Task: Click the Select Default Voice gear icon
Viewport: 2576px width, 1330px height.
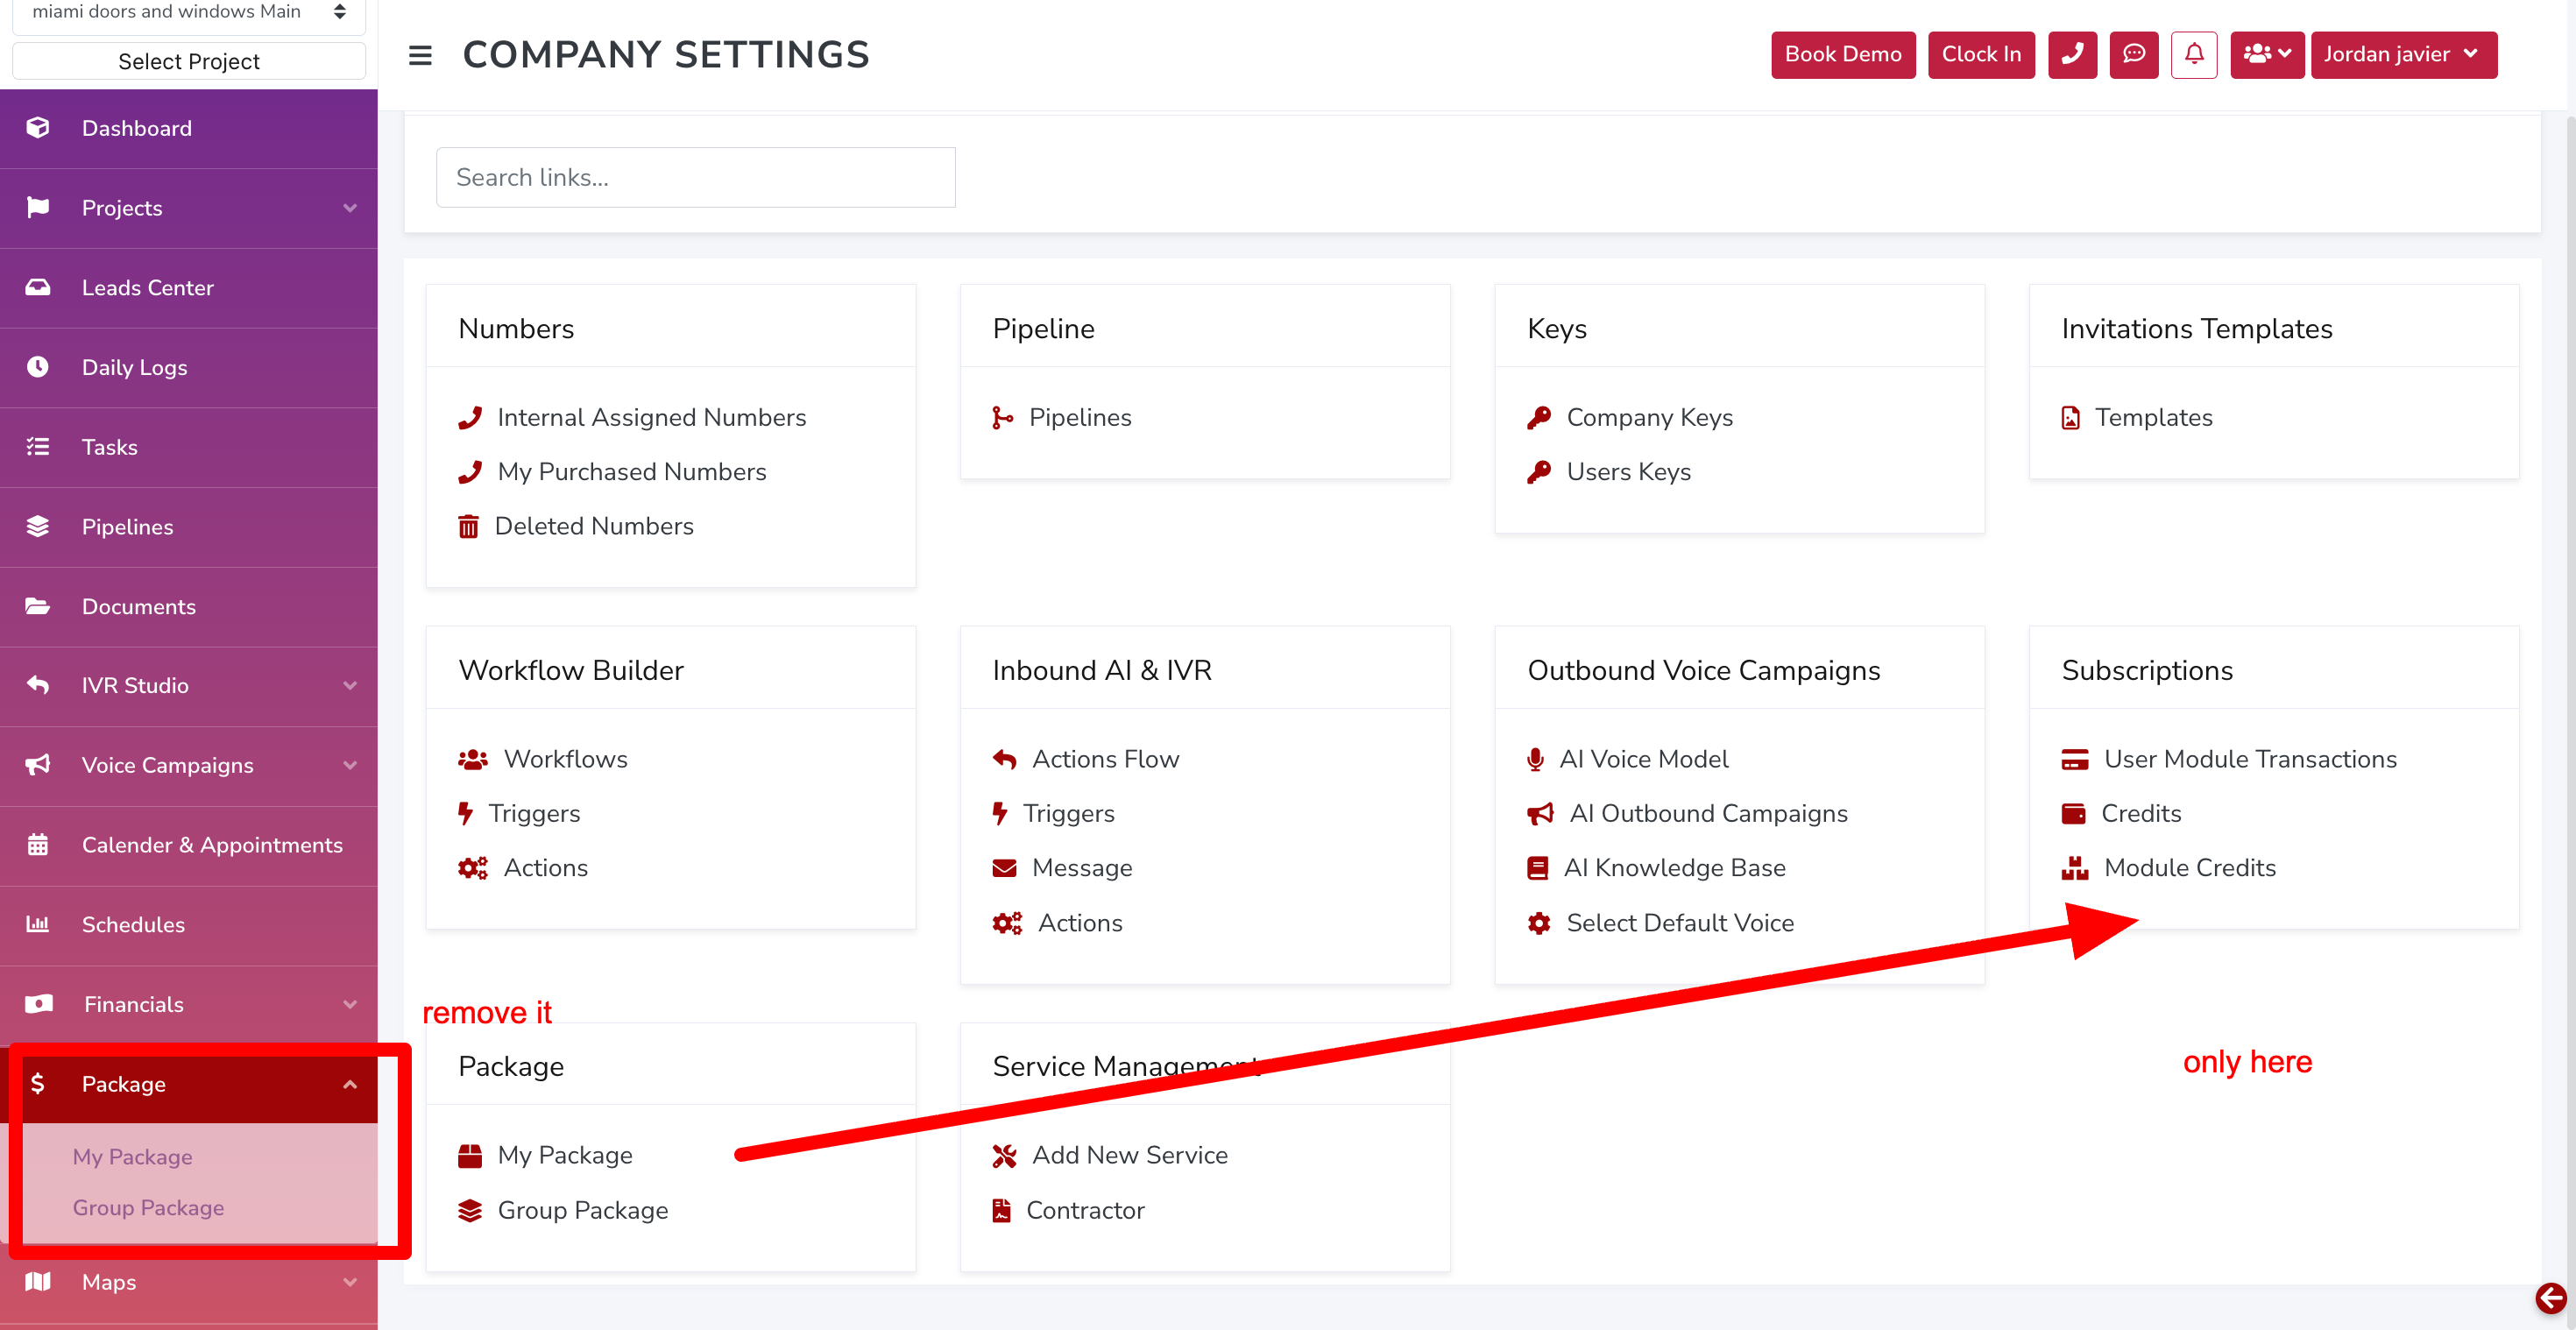Action: [x=1539, y=923]
